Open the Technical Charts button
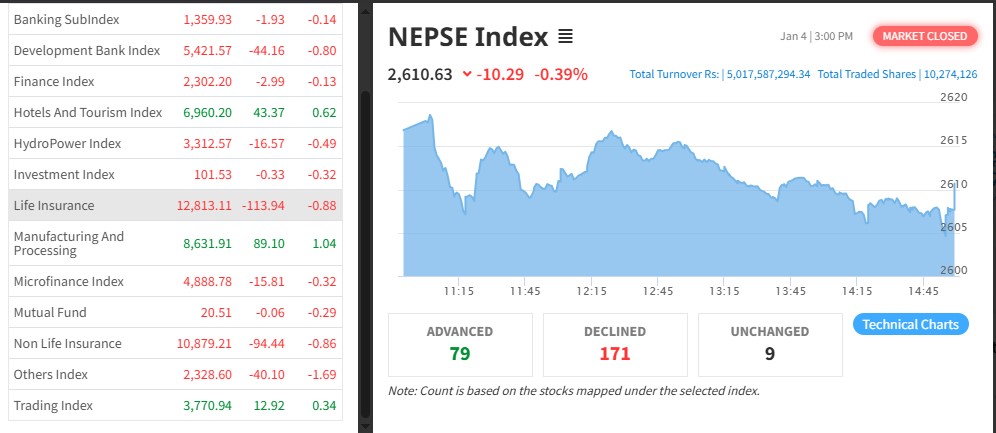The image size is (996, 433). click(x=910, y=324)
